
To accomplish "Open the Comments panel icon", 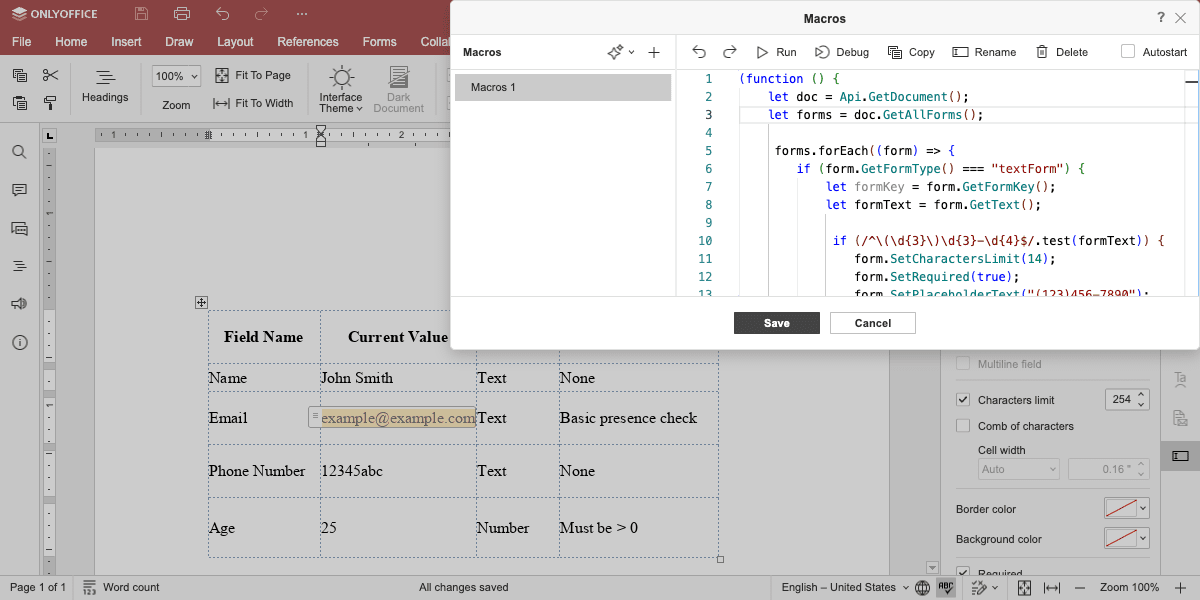I will point(19,190).
